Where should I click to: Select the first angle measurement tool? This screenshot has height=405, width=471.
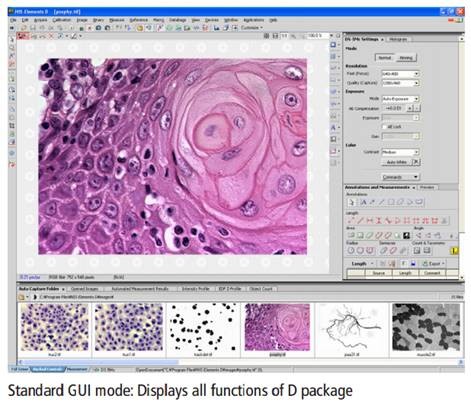(418, 236)
